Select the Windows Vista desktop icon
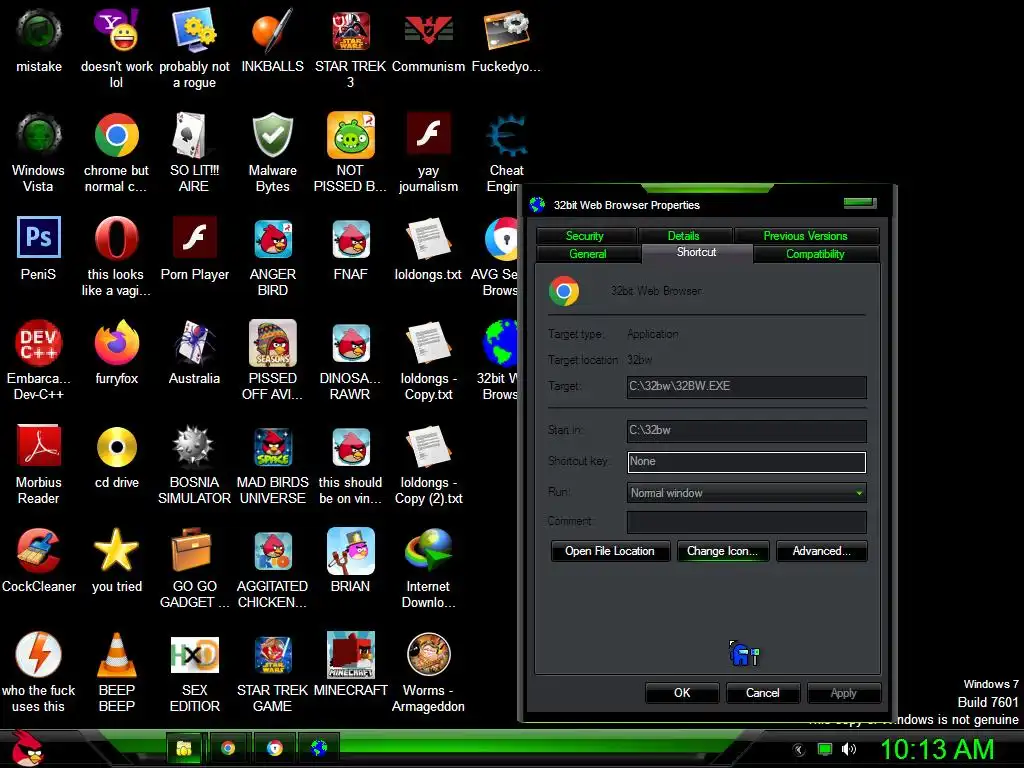Screen dimensions: 1024x768 [x=39, y=152]
